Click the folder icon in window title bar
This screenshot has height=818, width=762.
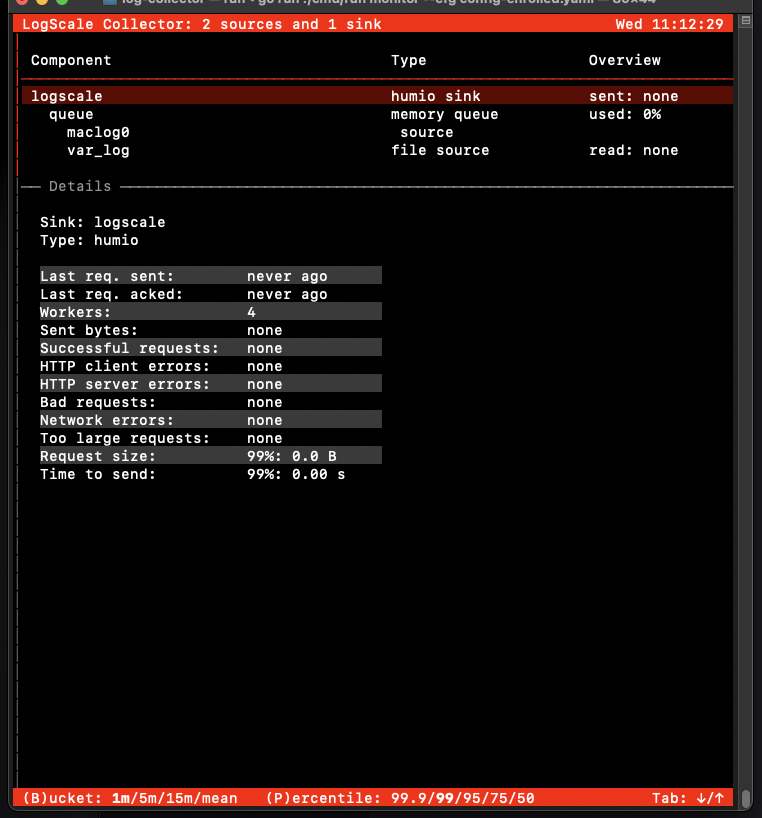110,3
